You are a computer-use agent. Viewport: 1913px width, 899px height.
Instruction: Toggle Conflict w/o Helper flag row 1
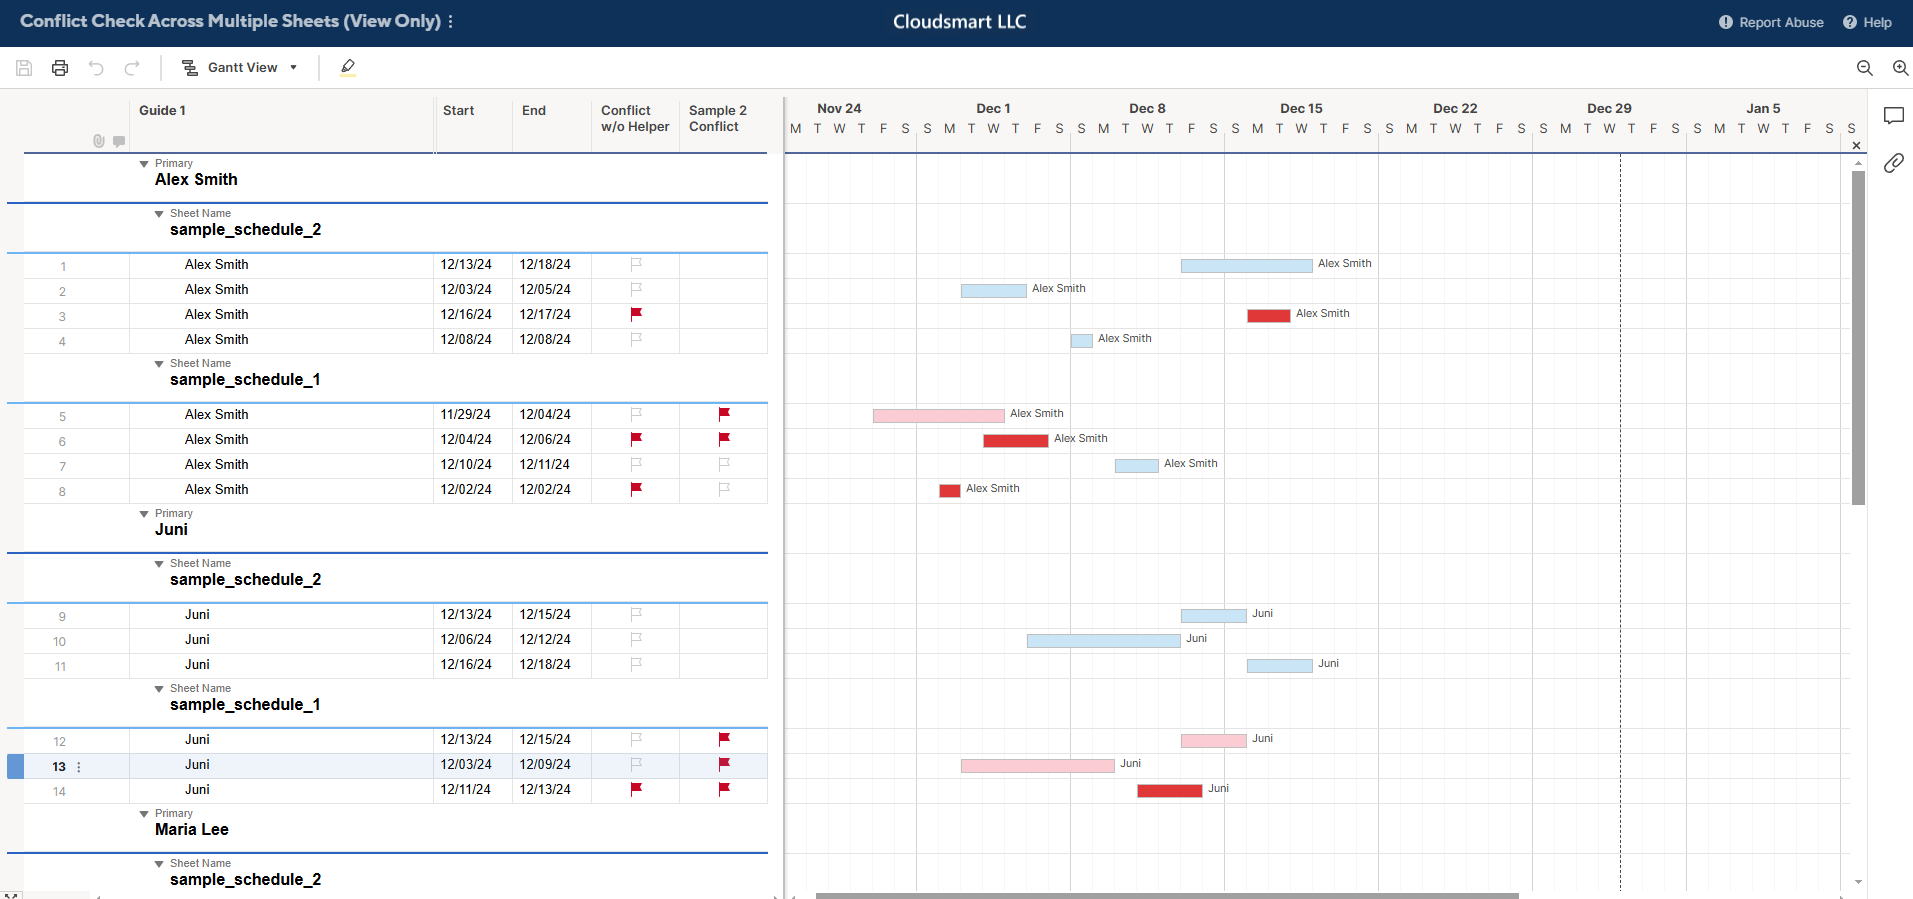pos(636,264)
